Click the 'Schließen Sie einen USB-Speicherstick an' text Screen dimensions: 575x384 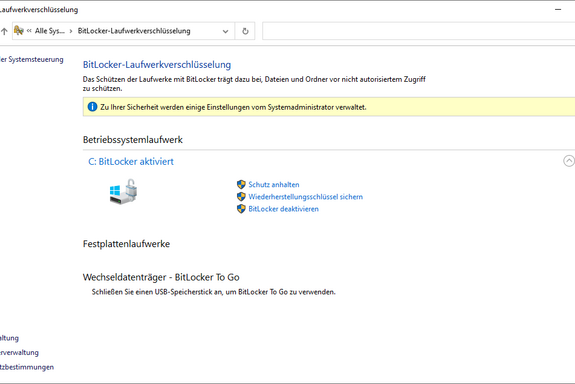213,292
